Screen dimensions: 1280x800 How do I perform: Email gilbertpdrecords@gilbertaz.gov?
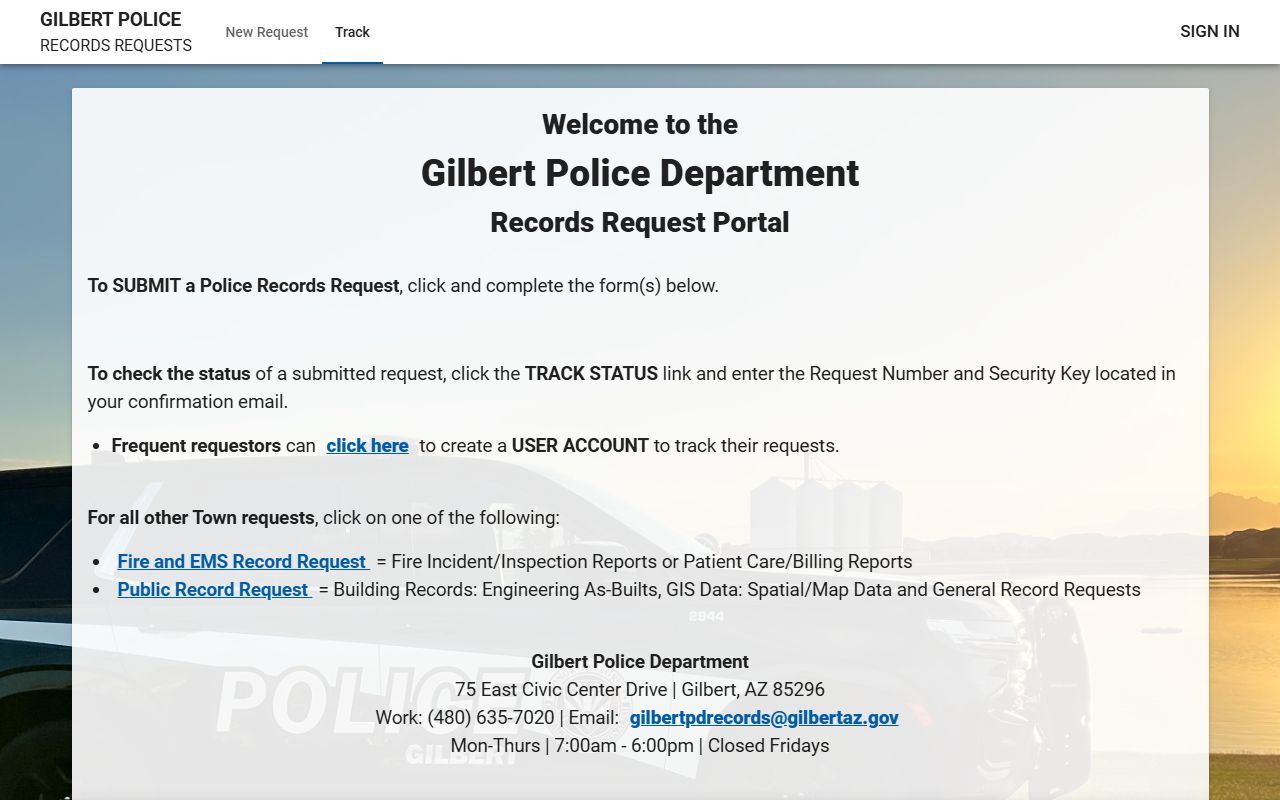coord(764,718)
